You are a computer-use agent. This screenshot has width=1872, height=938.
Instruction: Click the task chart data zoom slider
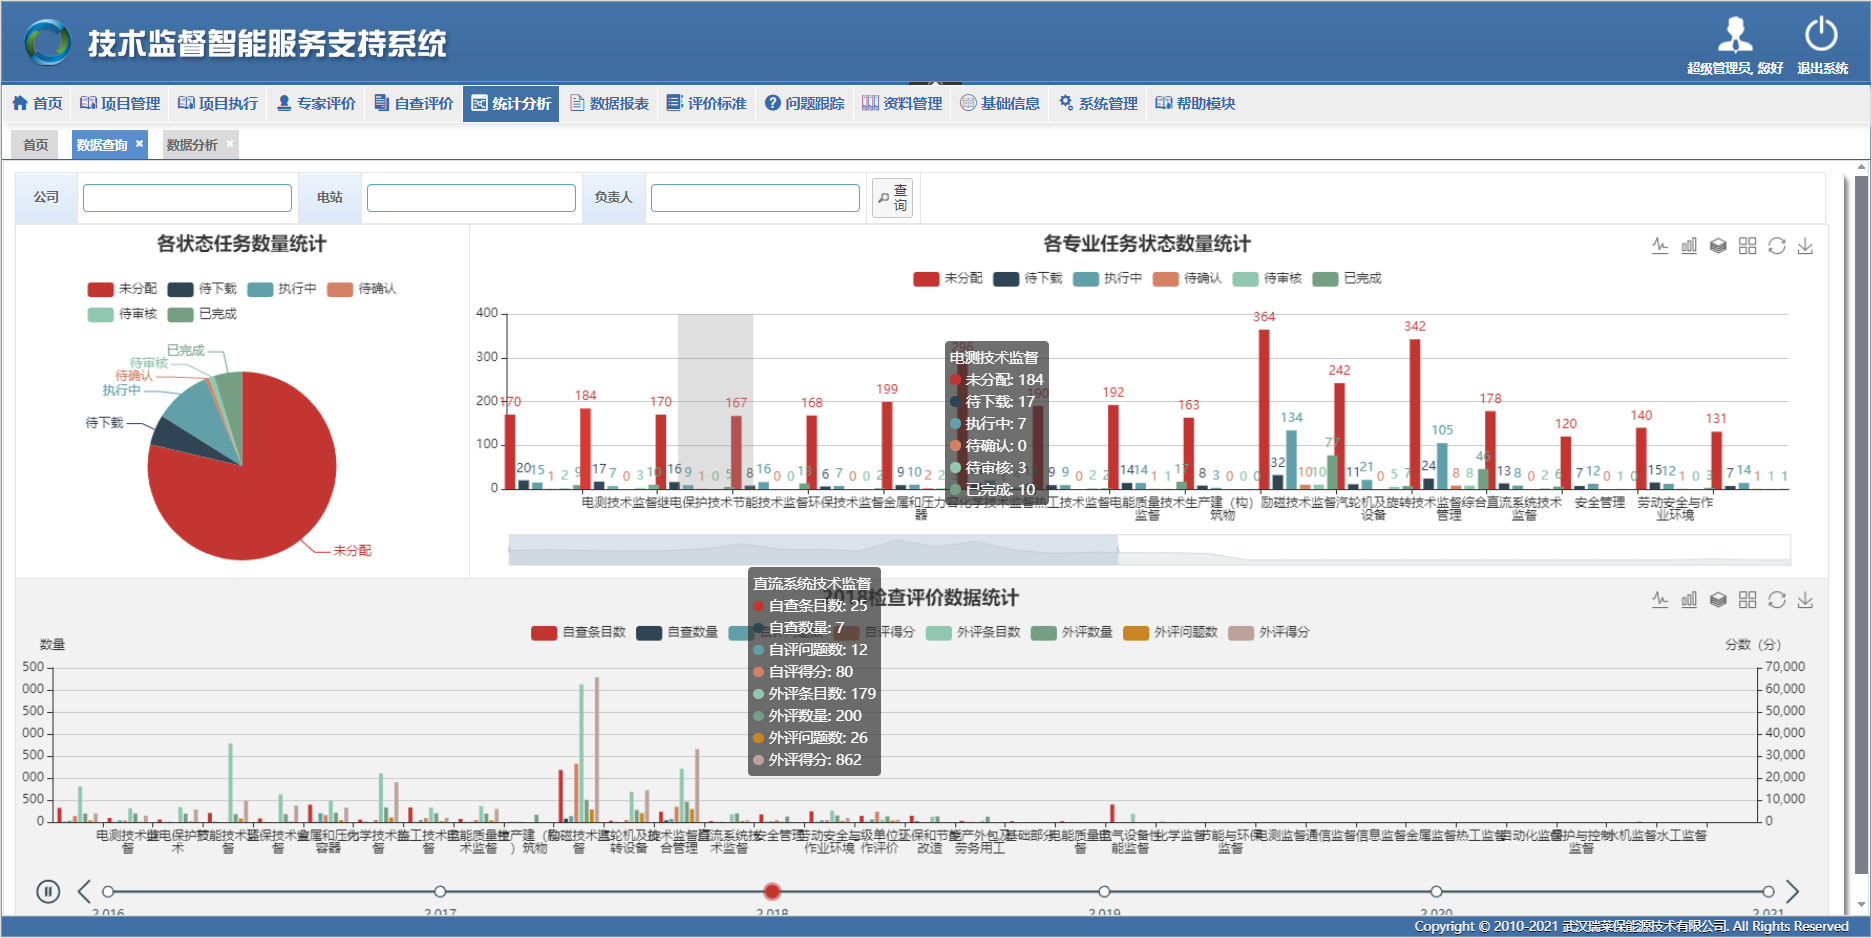[813, 549]
